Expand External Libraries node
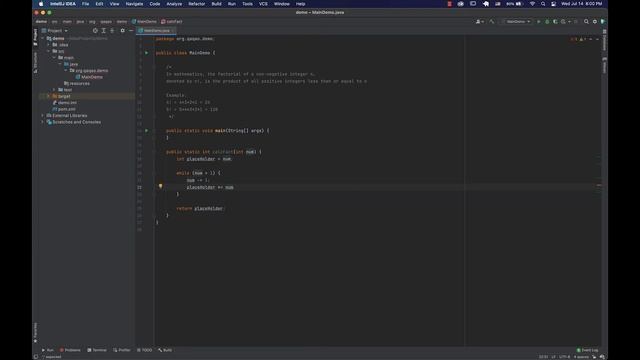Screen dimensions: 640x360 (43, 116)
